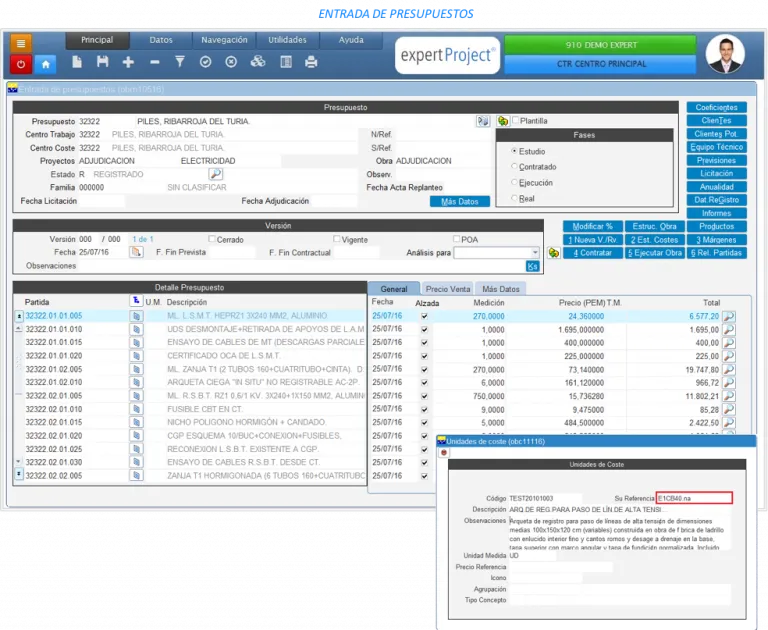The width and height of the screenshot is (768, 630).
Task: Open the Principal tab
Action: tap(97, 40)
